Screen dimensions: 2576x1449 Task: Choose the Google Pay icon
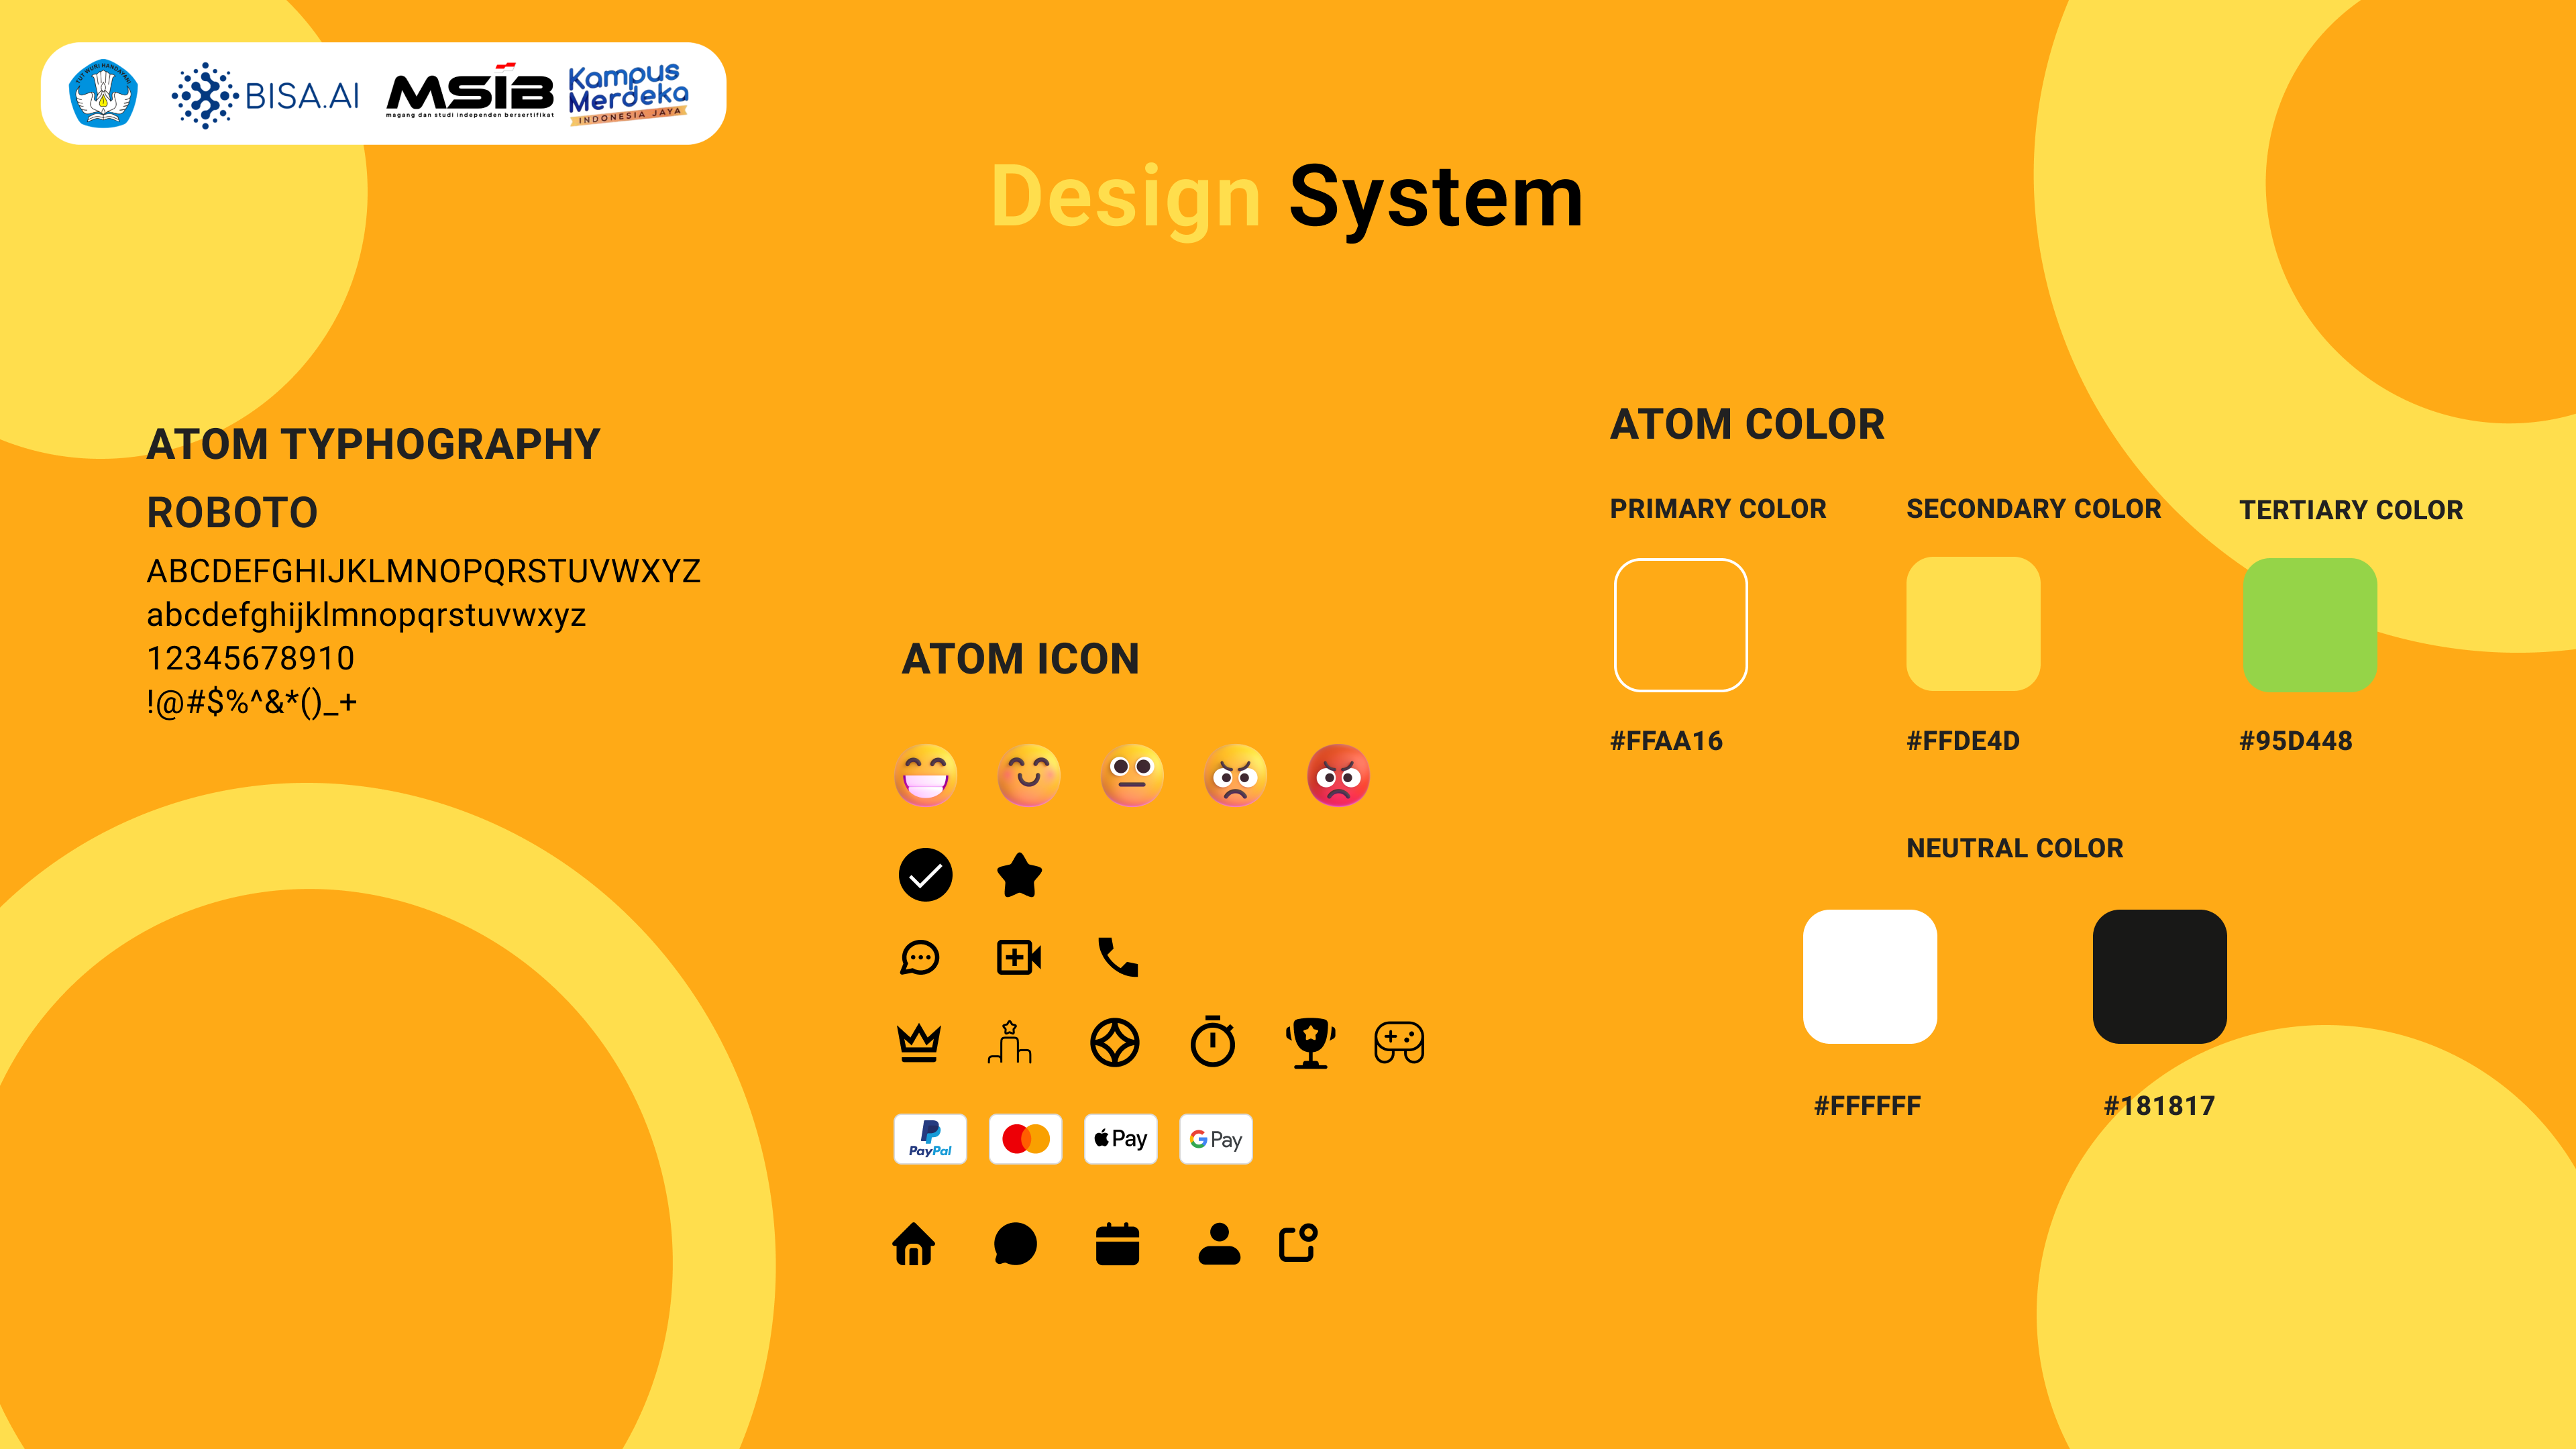coord(1216,1139)
